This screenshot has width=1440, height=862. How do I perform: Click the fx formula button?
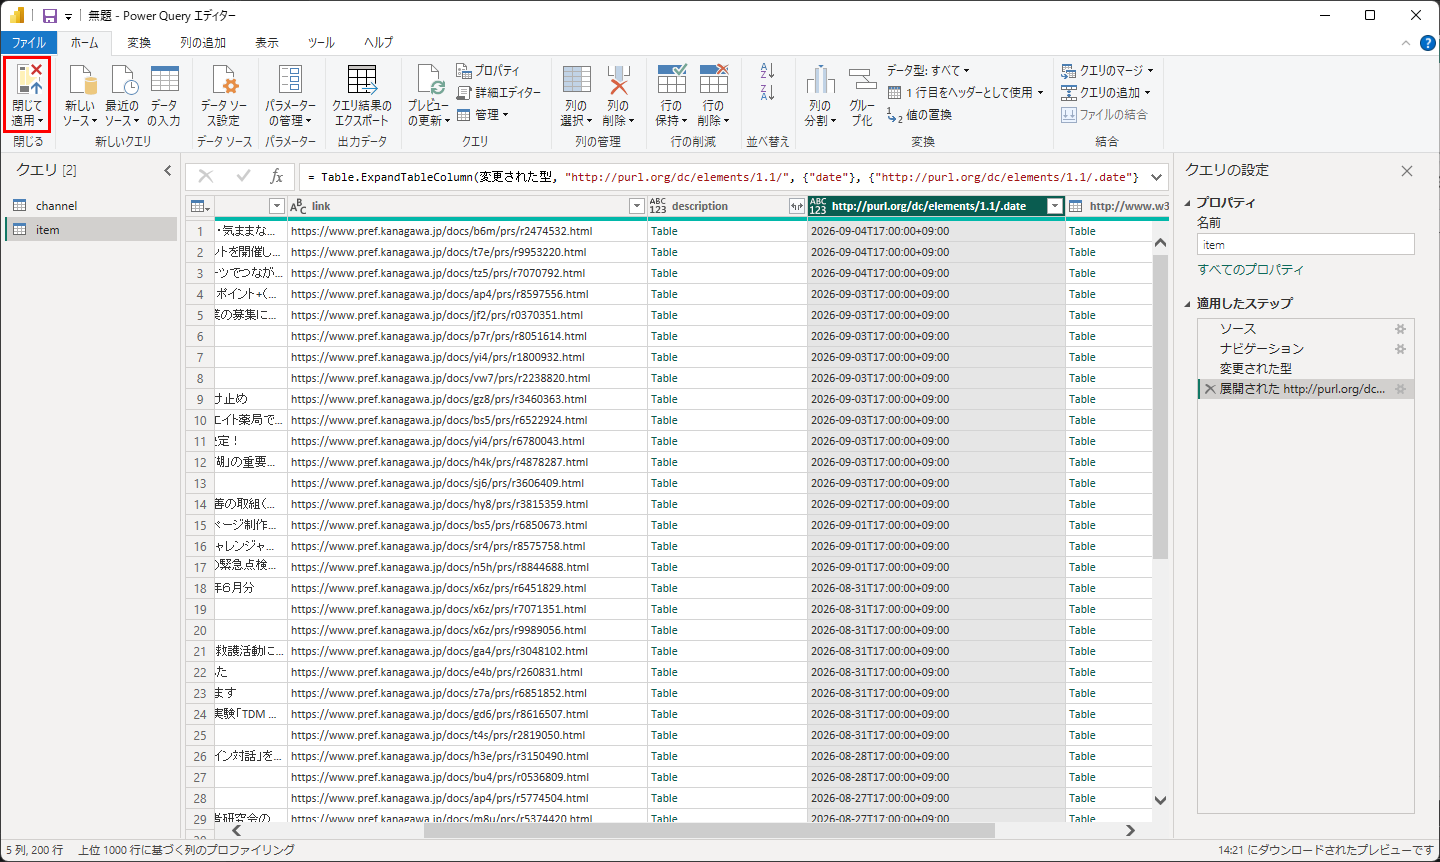click(277, 176)
